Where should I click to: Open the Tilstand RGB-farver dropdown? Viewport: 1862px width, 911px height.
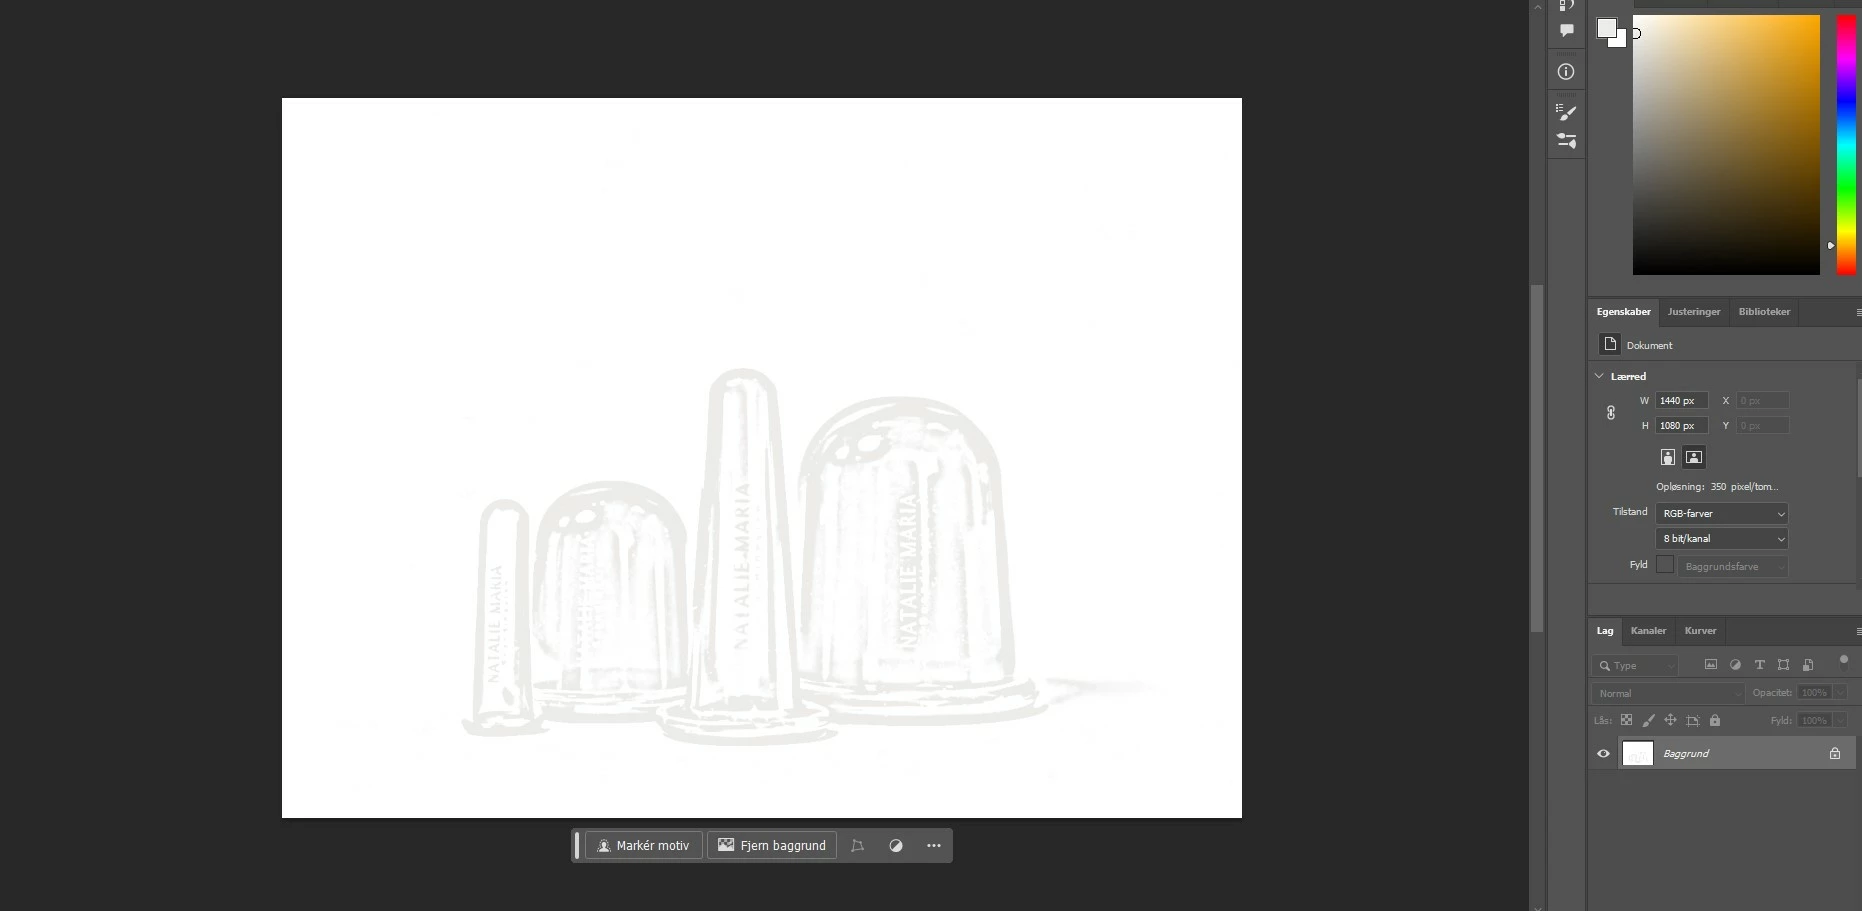1721,513
